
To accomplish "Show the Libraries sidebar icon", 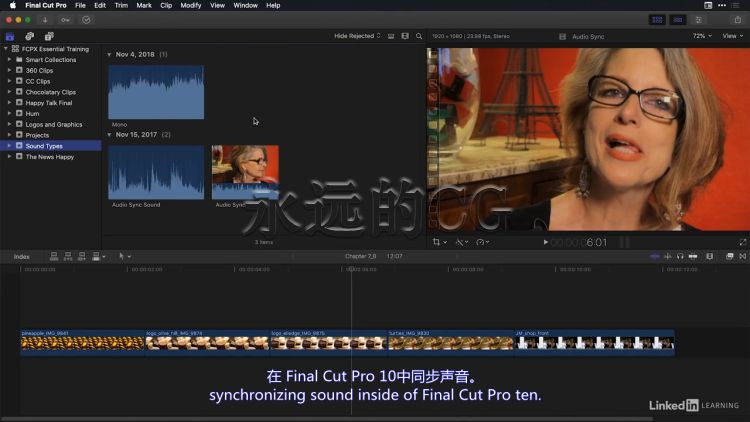I will [10, 36].
